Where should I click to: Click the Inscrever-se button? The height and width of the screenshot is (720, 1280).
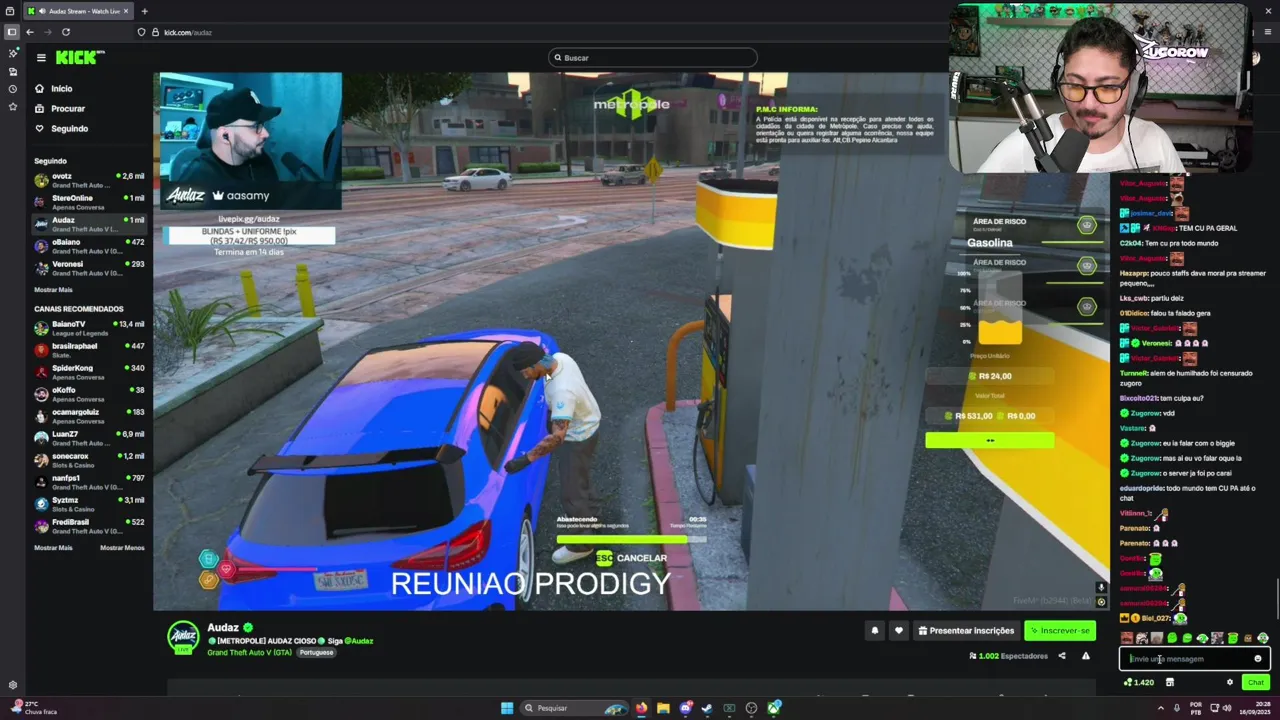(1059, 631)
